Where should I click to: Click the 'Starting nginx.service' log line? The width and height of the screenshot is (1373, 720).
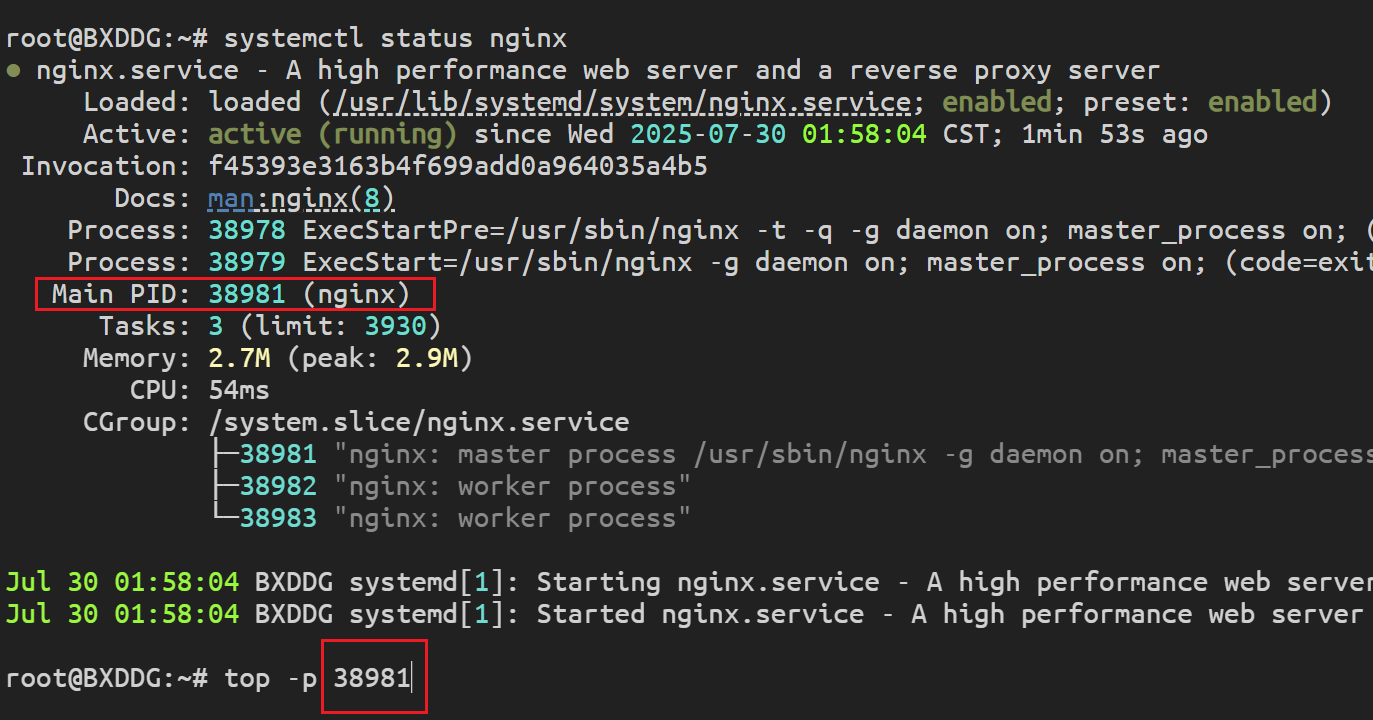(x=689, y=582)
